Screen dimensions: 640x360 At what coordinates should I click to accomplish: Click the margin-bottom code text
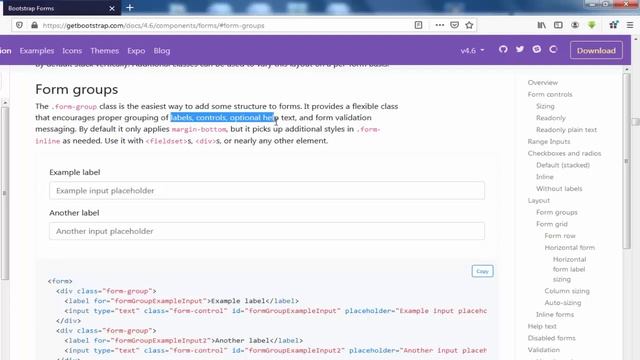[199, 129]
